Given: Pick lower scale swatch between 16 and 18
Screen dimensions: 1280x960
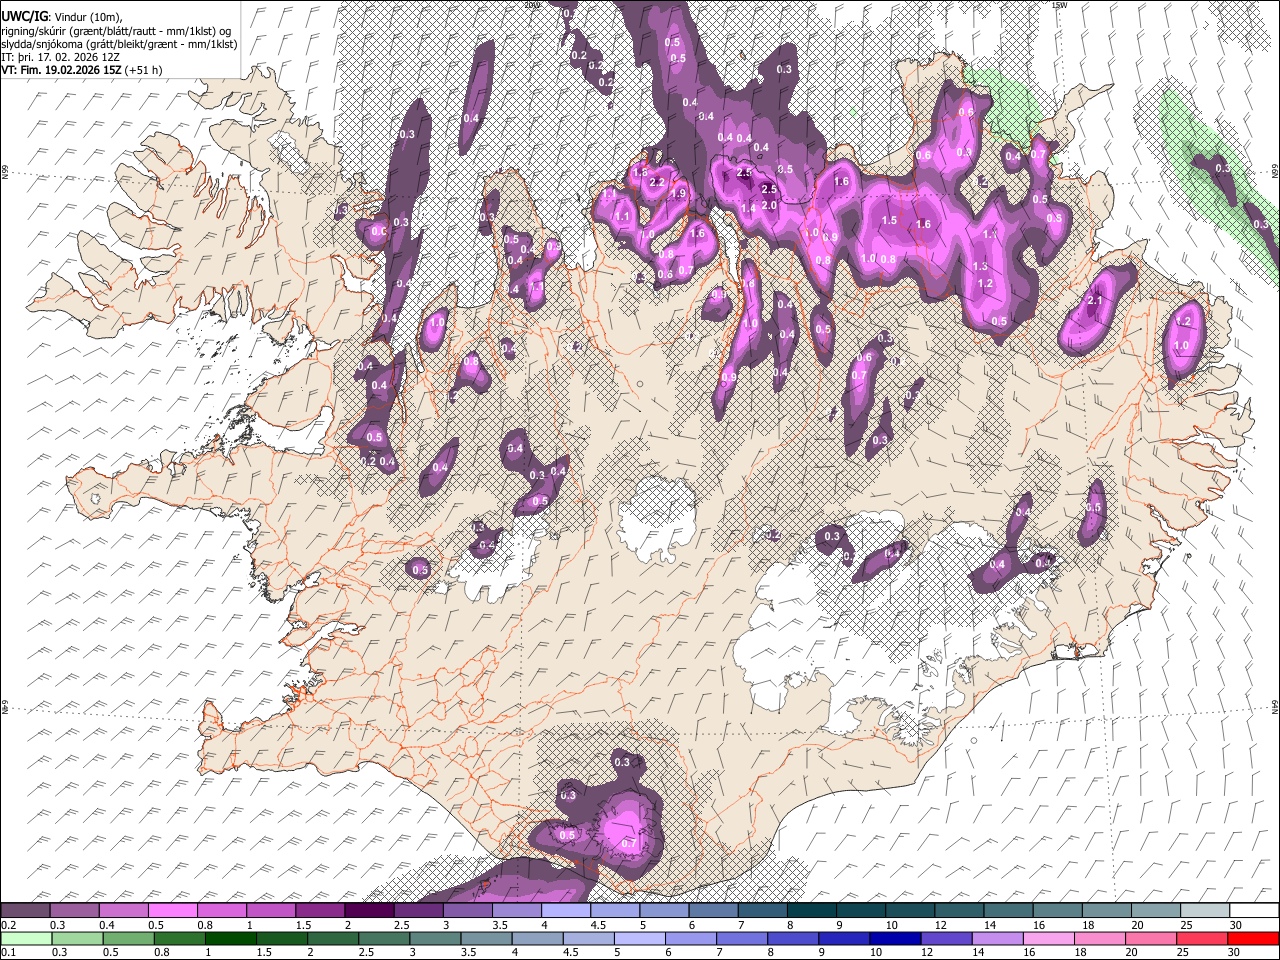Looking at the screenshot, I should 1051,938.
